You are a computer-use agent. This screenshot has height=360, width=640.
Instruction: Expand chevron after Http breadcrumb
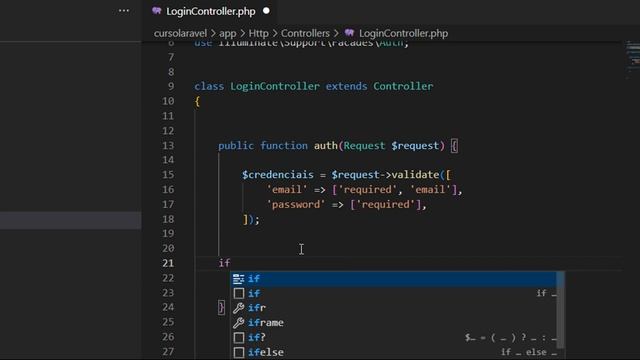click(275, 33)
